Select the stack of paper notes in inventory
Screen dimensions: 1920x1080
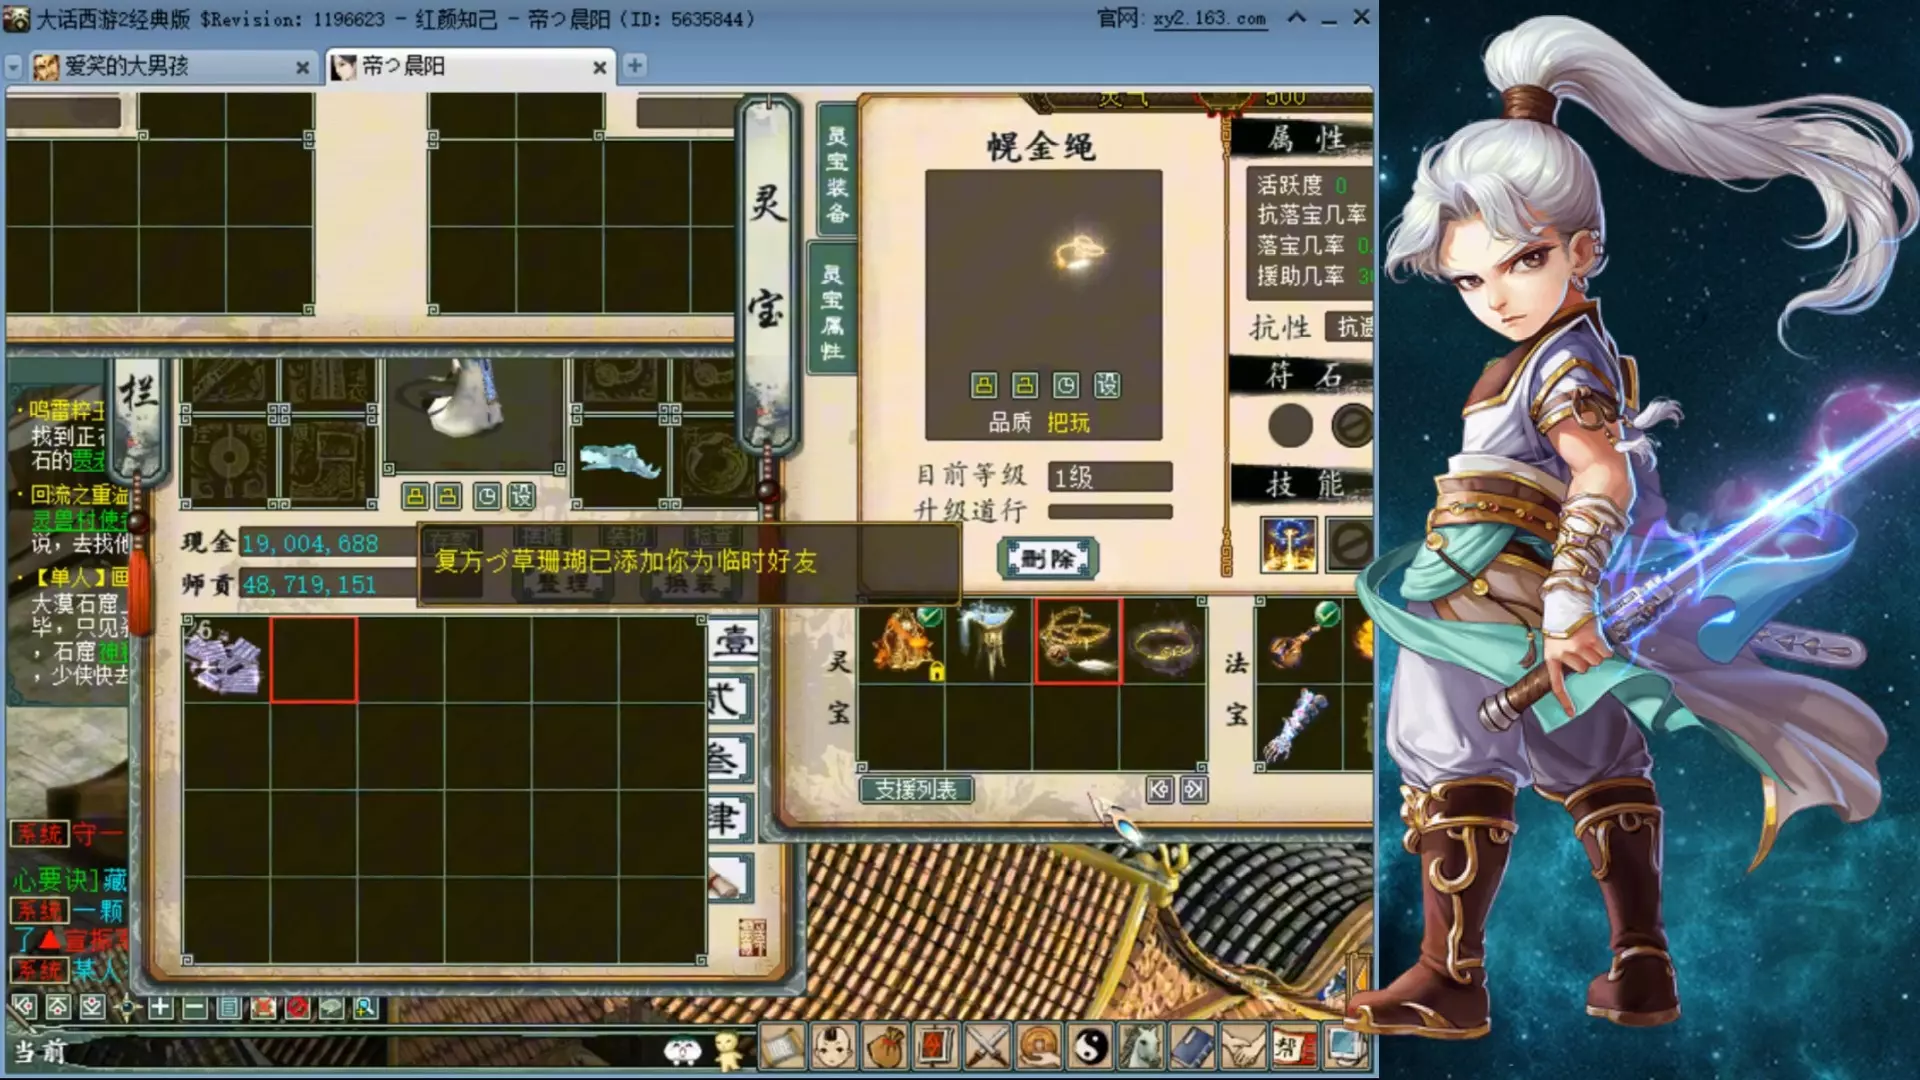pyautogui.click(x=226, y=660)
